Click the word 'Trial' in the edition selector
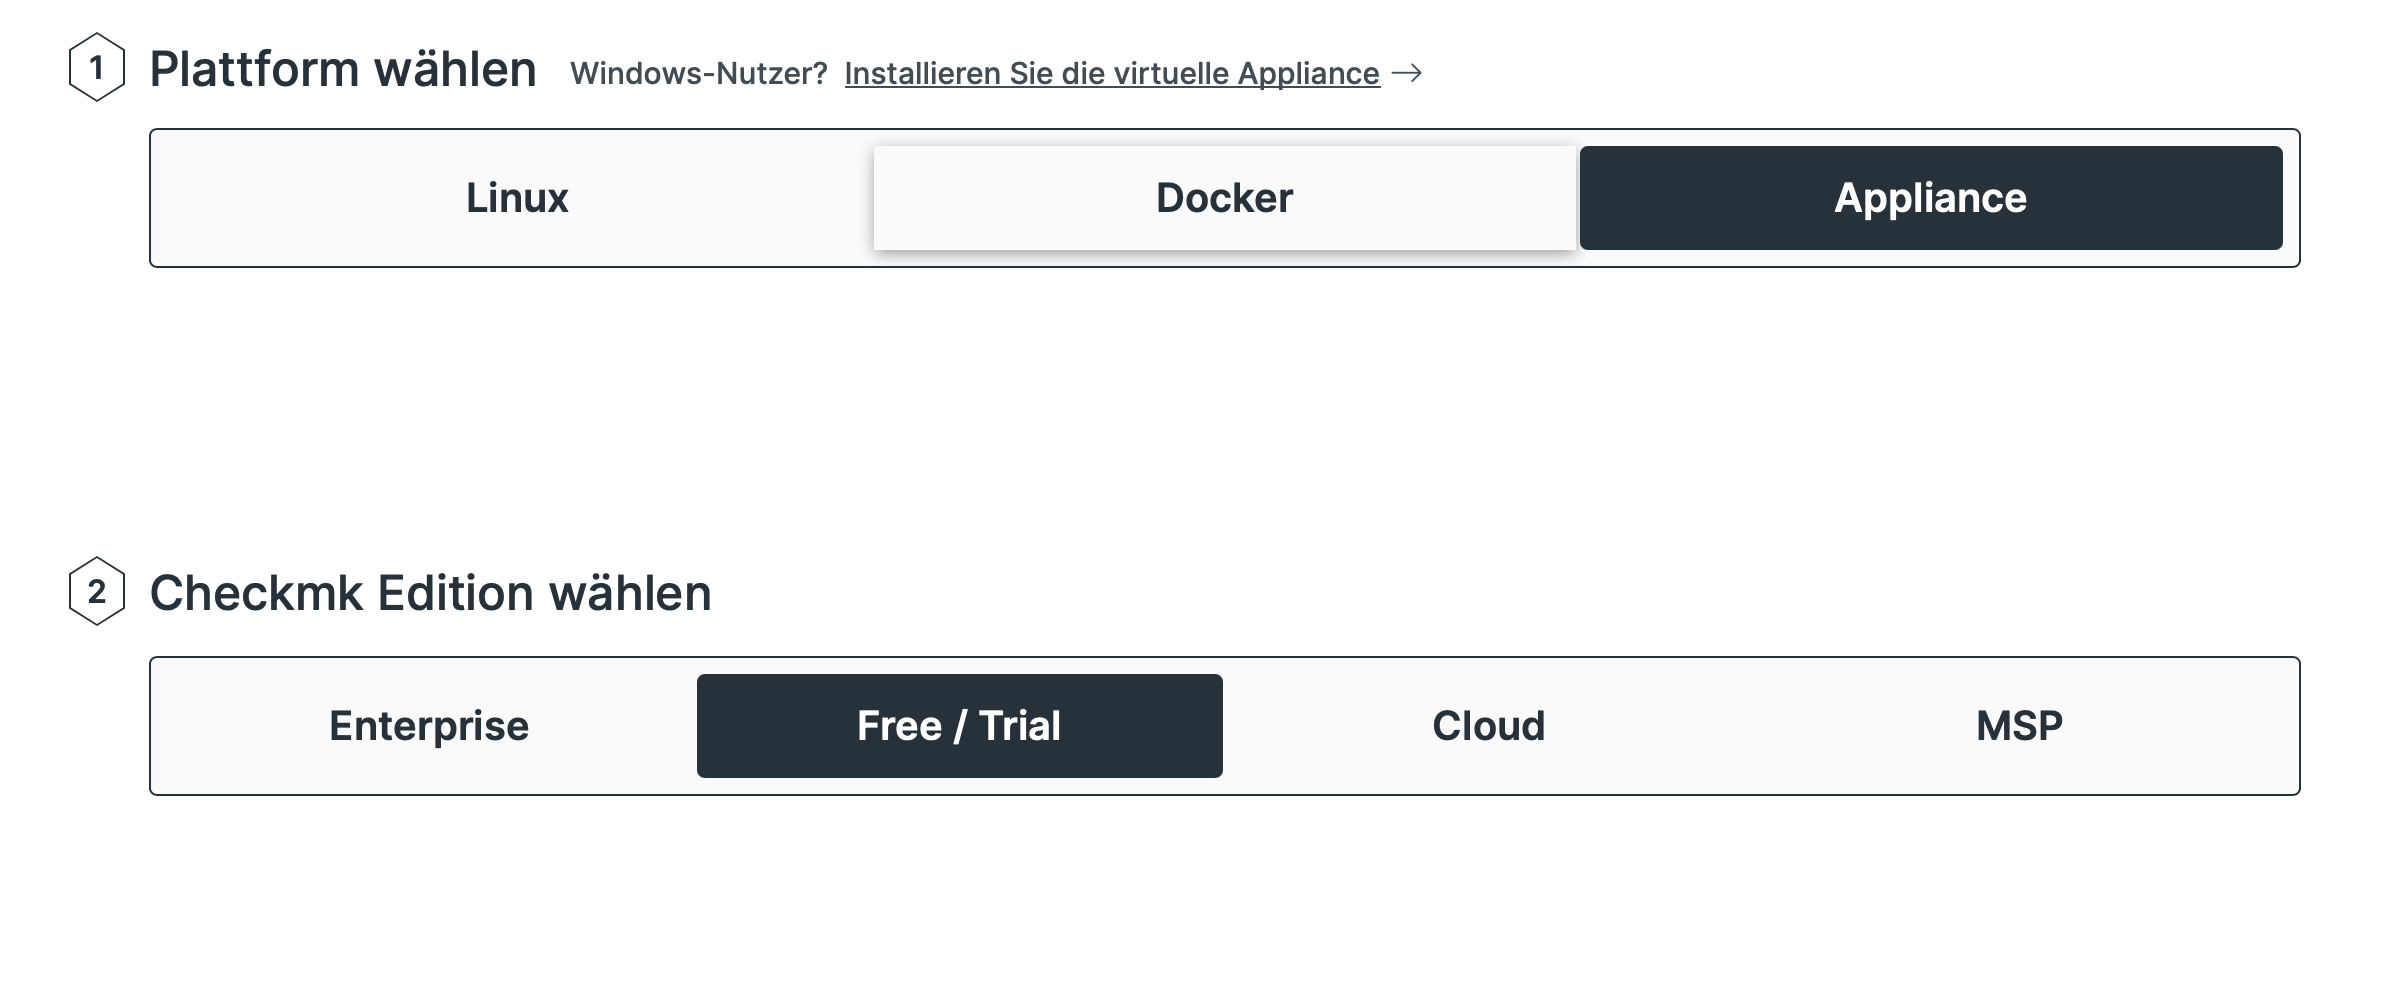Image resolution: width=2392 pixels, height=1008 pixels. tap(1019, 726)
